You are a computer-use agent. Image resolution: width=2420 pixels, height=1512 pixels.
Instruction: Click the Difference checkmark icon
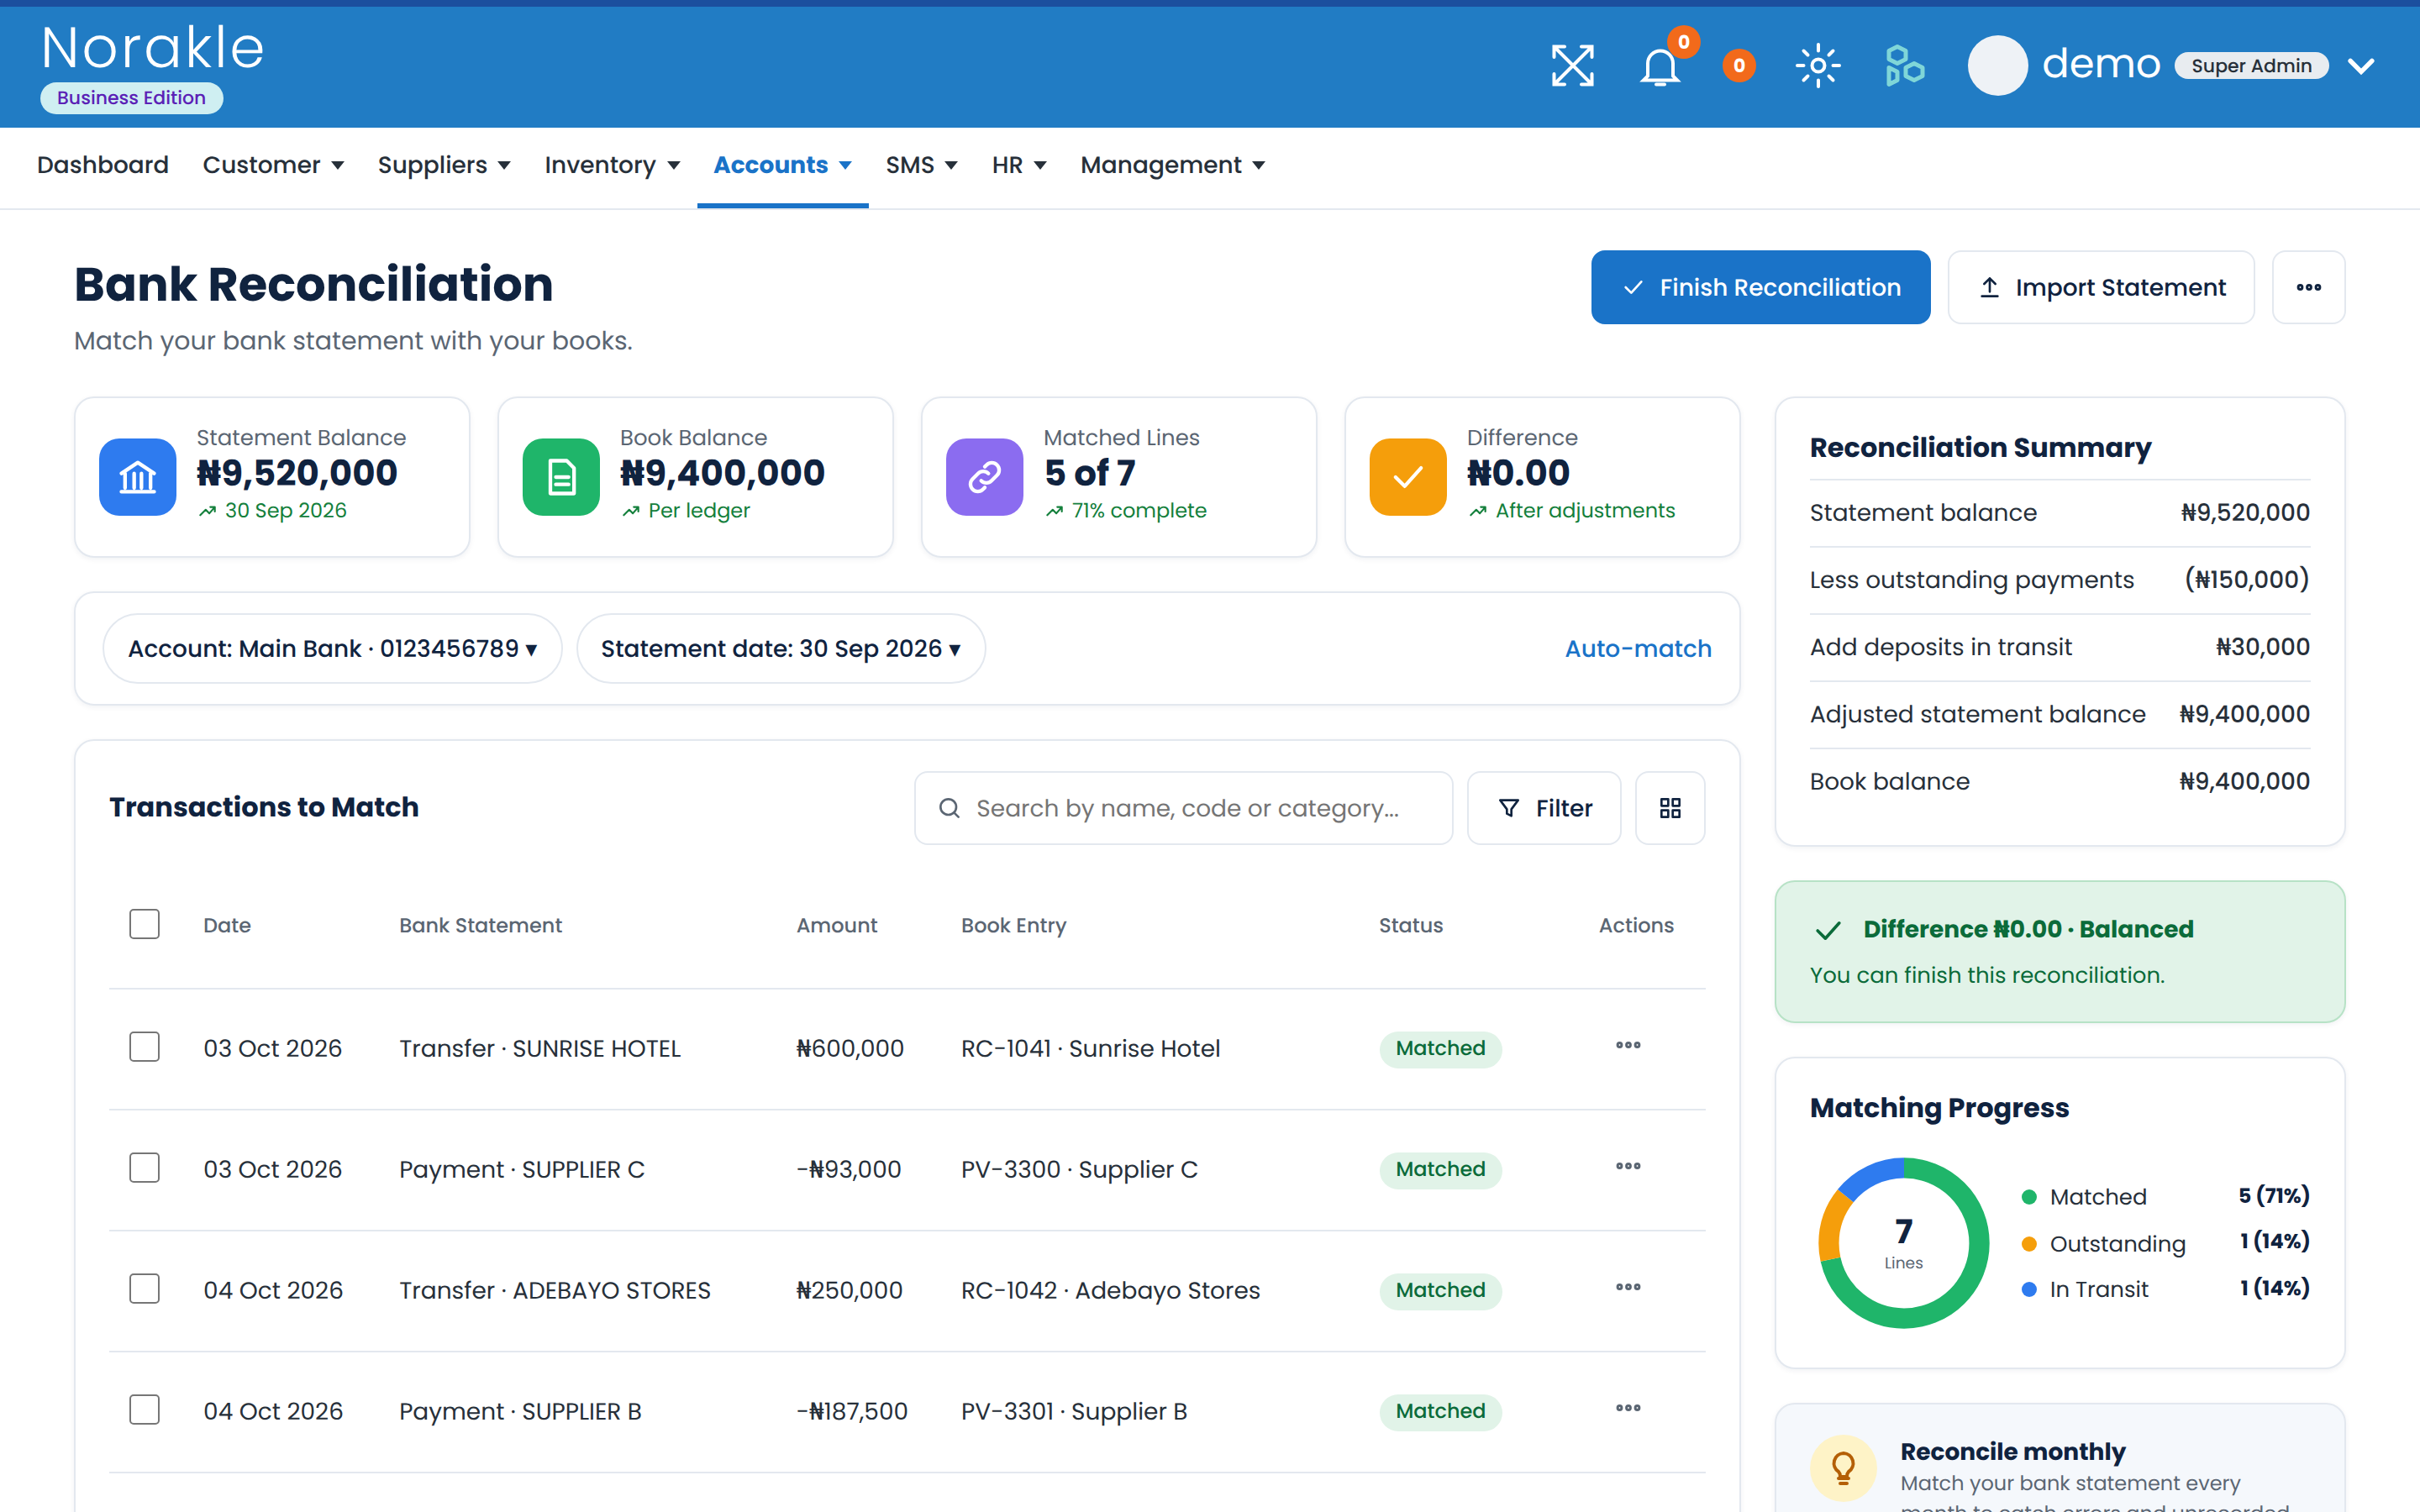(x=1408, y=477)
